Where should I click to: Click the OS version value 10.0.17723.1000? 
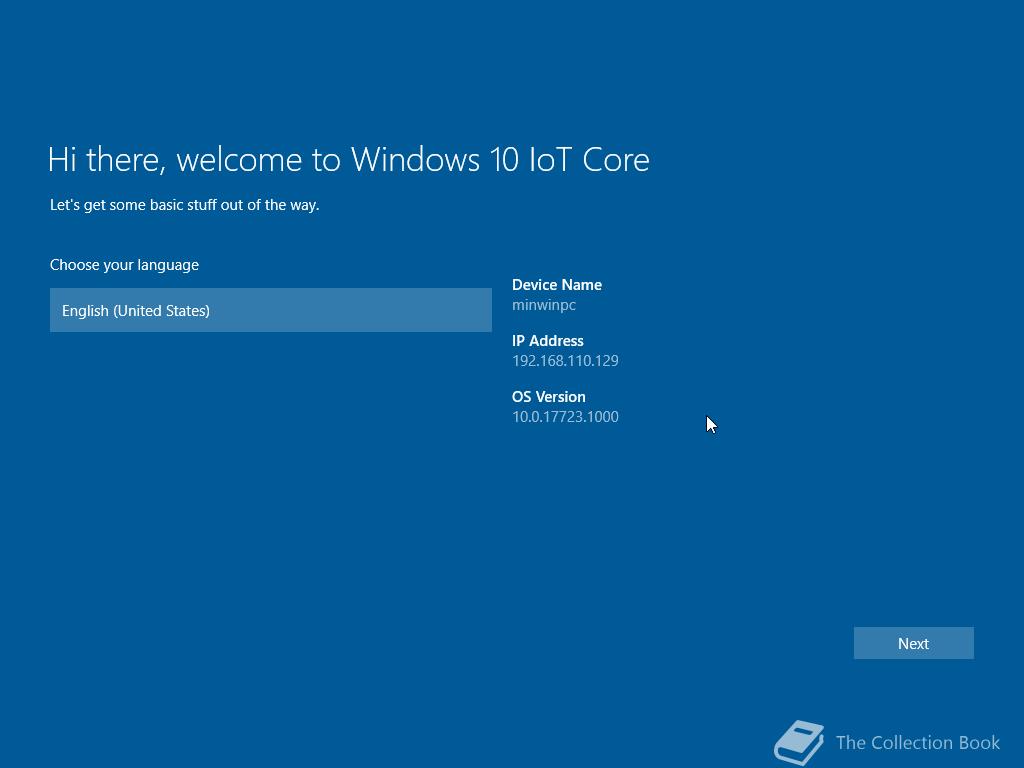coord(565,417)
